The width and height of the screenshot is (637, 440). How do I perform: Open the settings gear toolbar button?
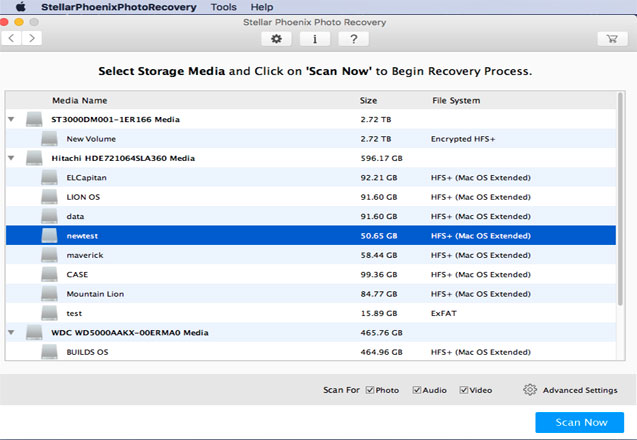pyautogui.click(x=276, y=39)
